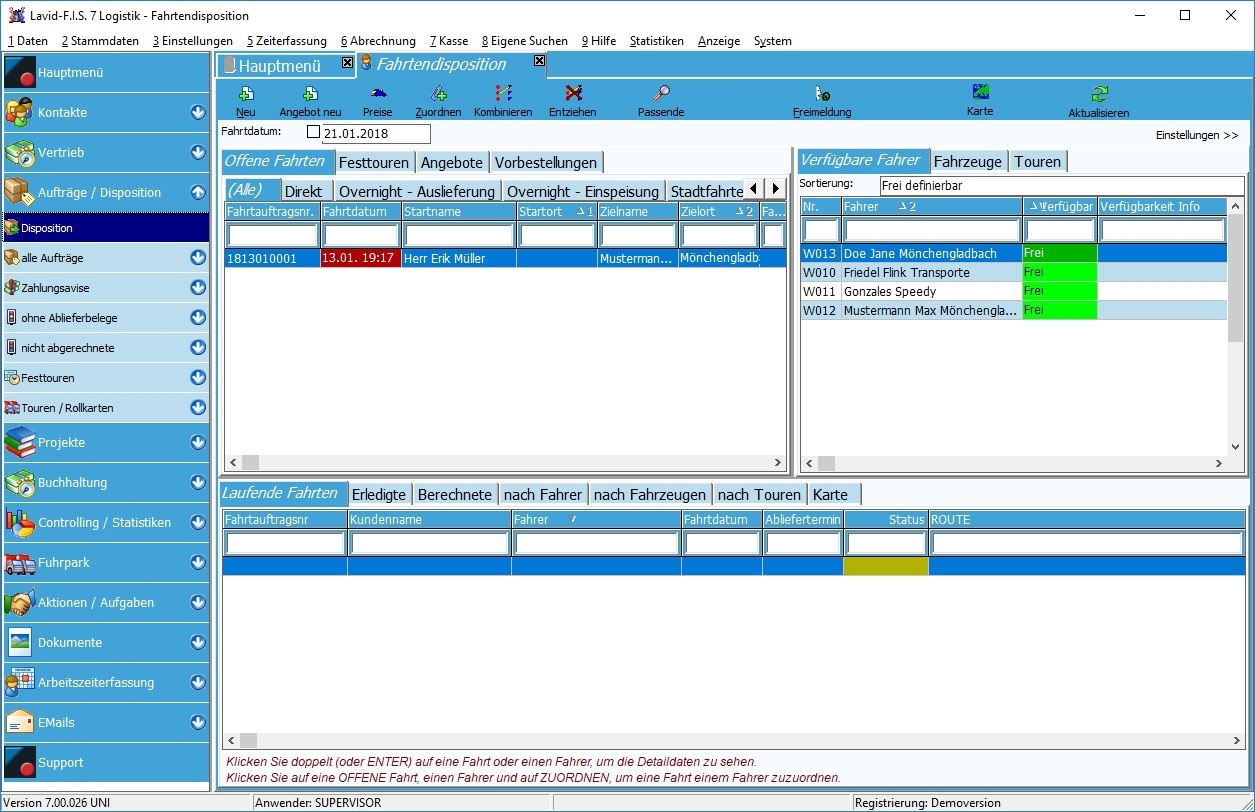Image resolution: width=1255 pixels, height=812 pixels.
Task: Close the Hauptmenü tab with its X
Action: [x=347, y=62]
